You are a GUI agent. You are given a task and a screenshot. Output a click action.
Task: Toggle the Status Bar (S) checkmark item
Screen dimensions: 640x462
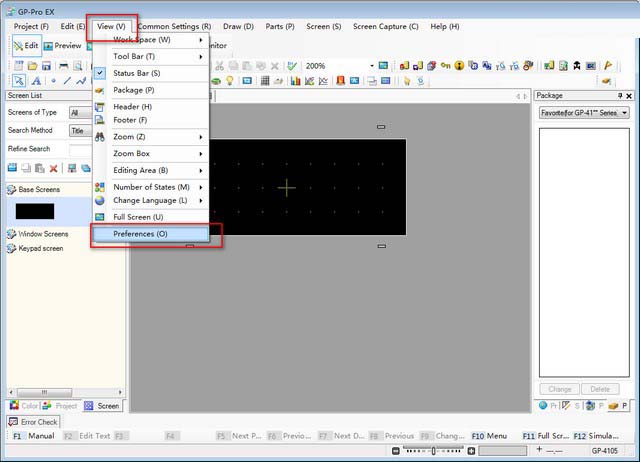pyautogui.click(x=151, y=73)
